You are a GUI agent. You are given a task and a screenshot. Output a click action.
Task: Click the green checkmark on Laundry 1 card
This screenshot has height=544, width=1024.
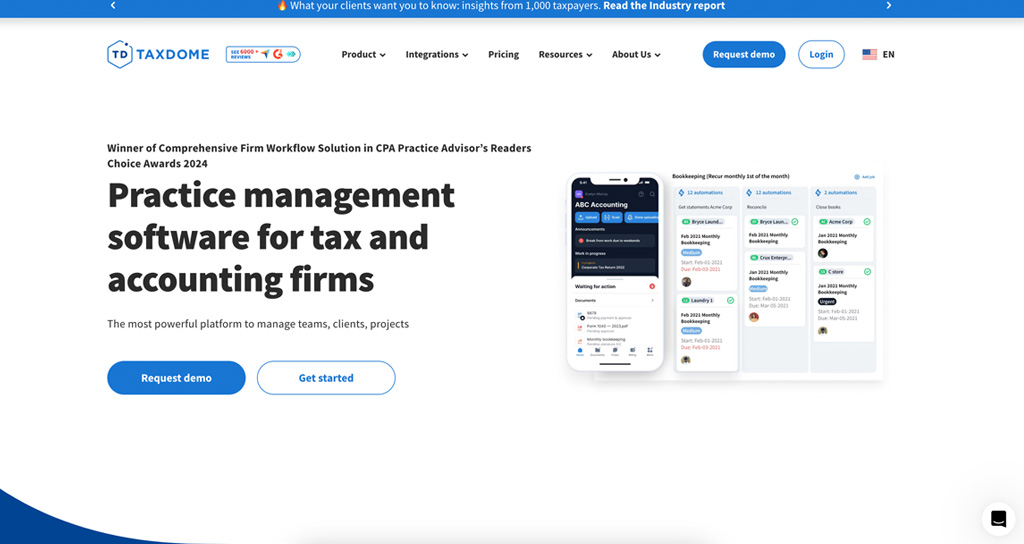coord(731,300)
